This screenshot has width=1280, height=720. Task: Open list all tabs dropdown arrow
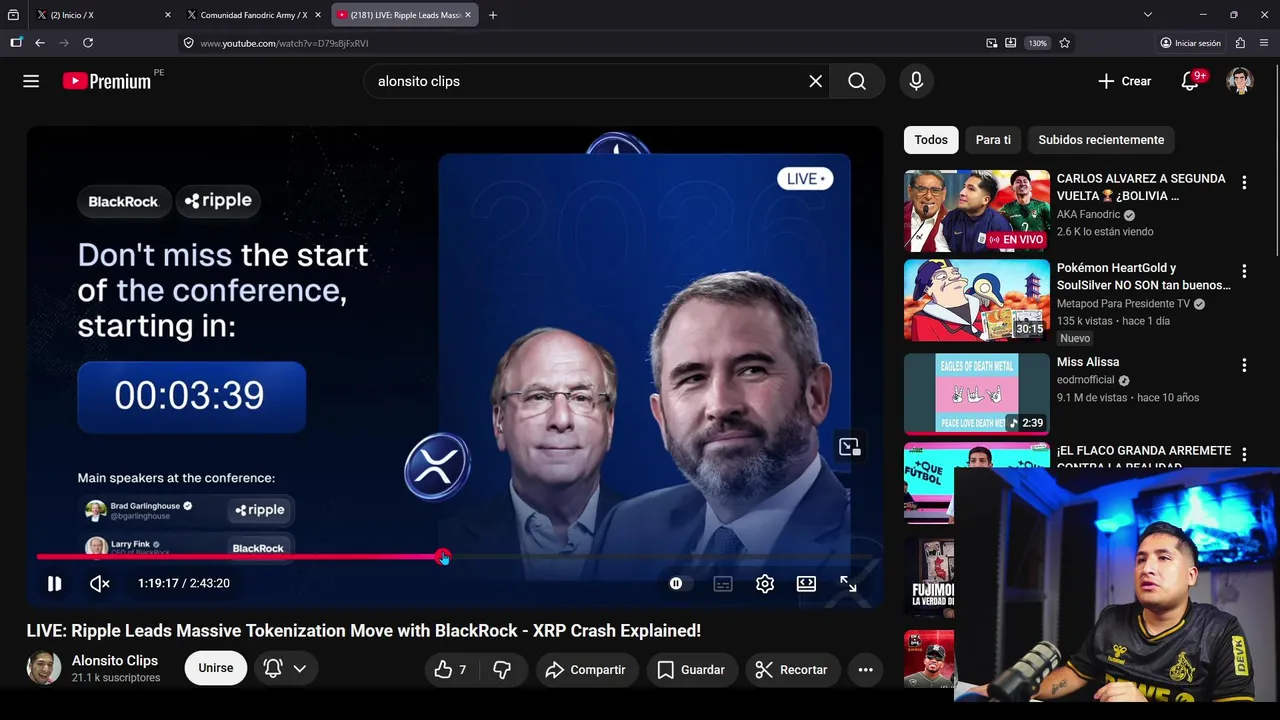[1148, 15]
